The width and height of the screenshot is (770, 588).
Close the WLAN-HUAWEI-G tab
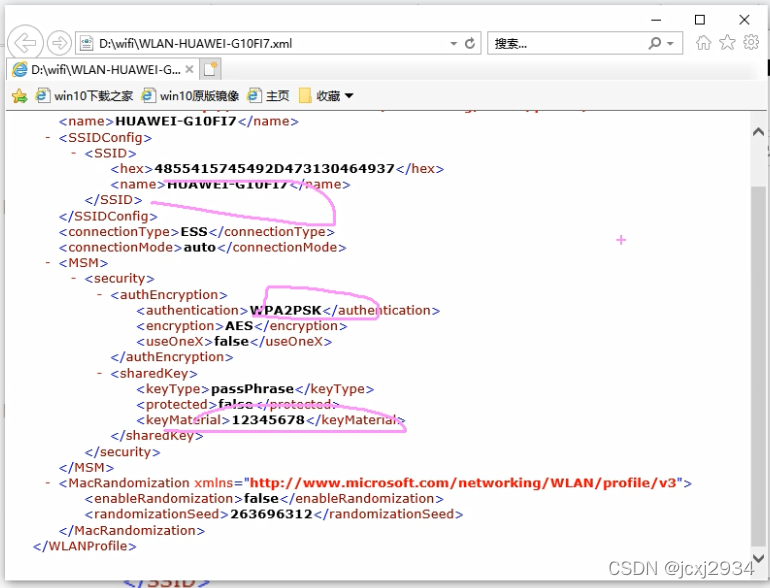[x=189, y=69]
